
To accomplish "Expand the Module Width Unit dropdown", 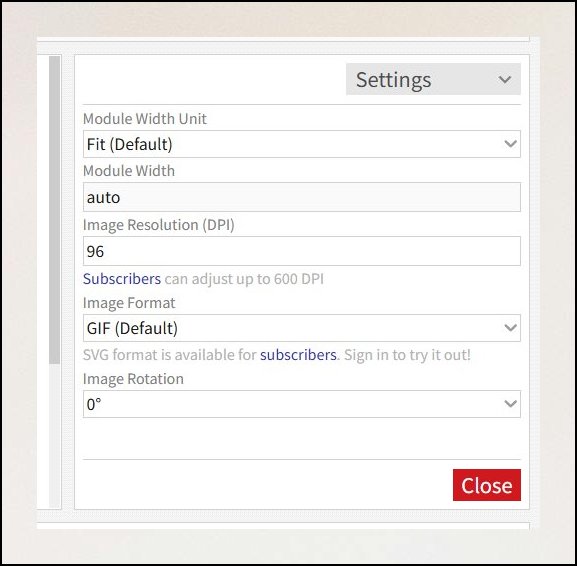I will [x=302, y=144].
